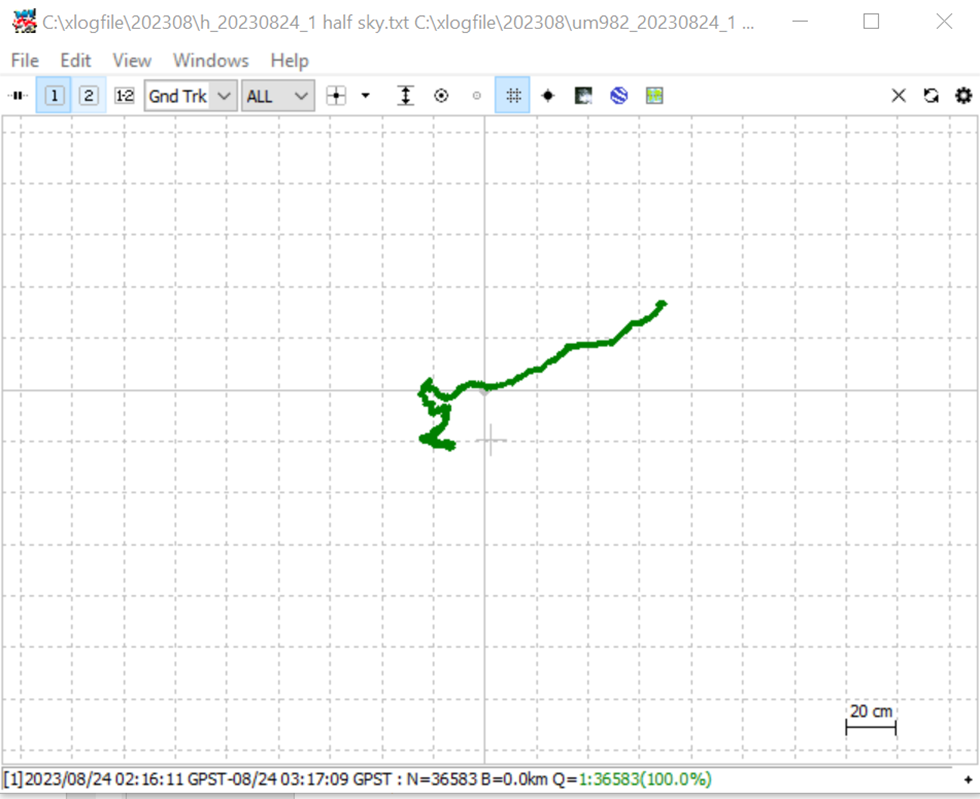The image size is (980, 799).
Task: Open the Edit menu
Action: (x=76, y=61)
